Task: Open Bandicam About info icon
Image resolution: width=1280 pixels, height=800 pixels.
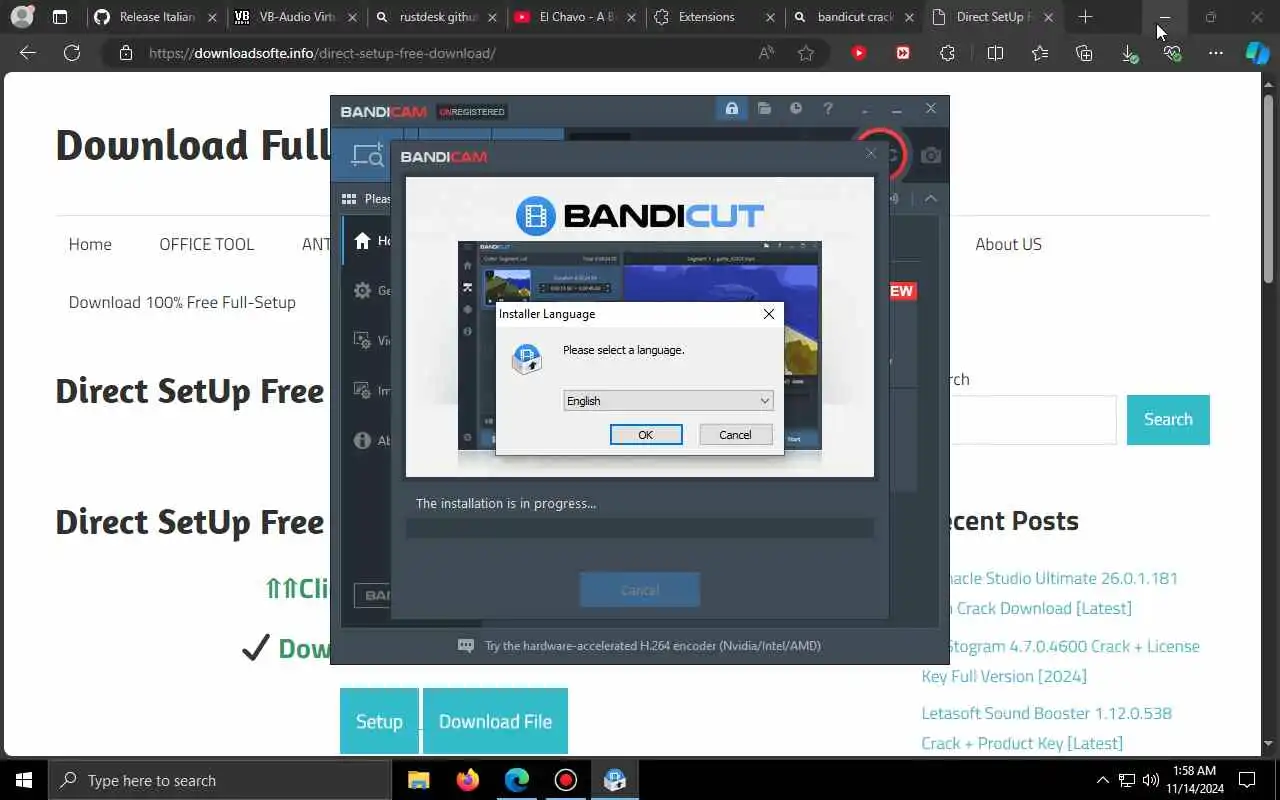Action: [362, 440]
